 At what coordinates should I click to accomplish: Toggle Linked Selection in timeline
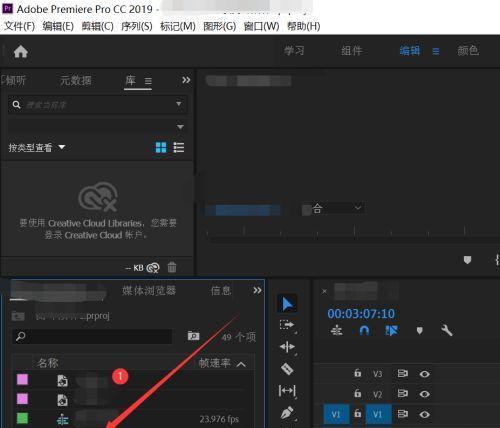[392, 331]
